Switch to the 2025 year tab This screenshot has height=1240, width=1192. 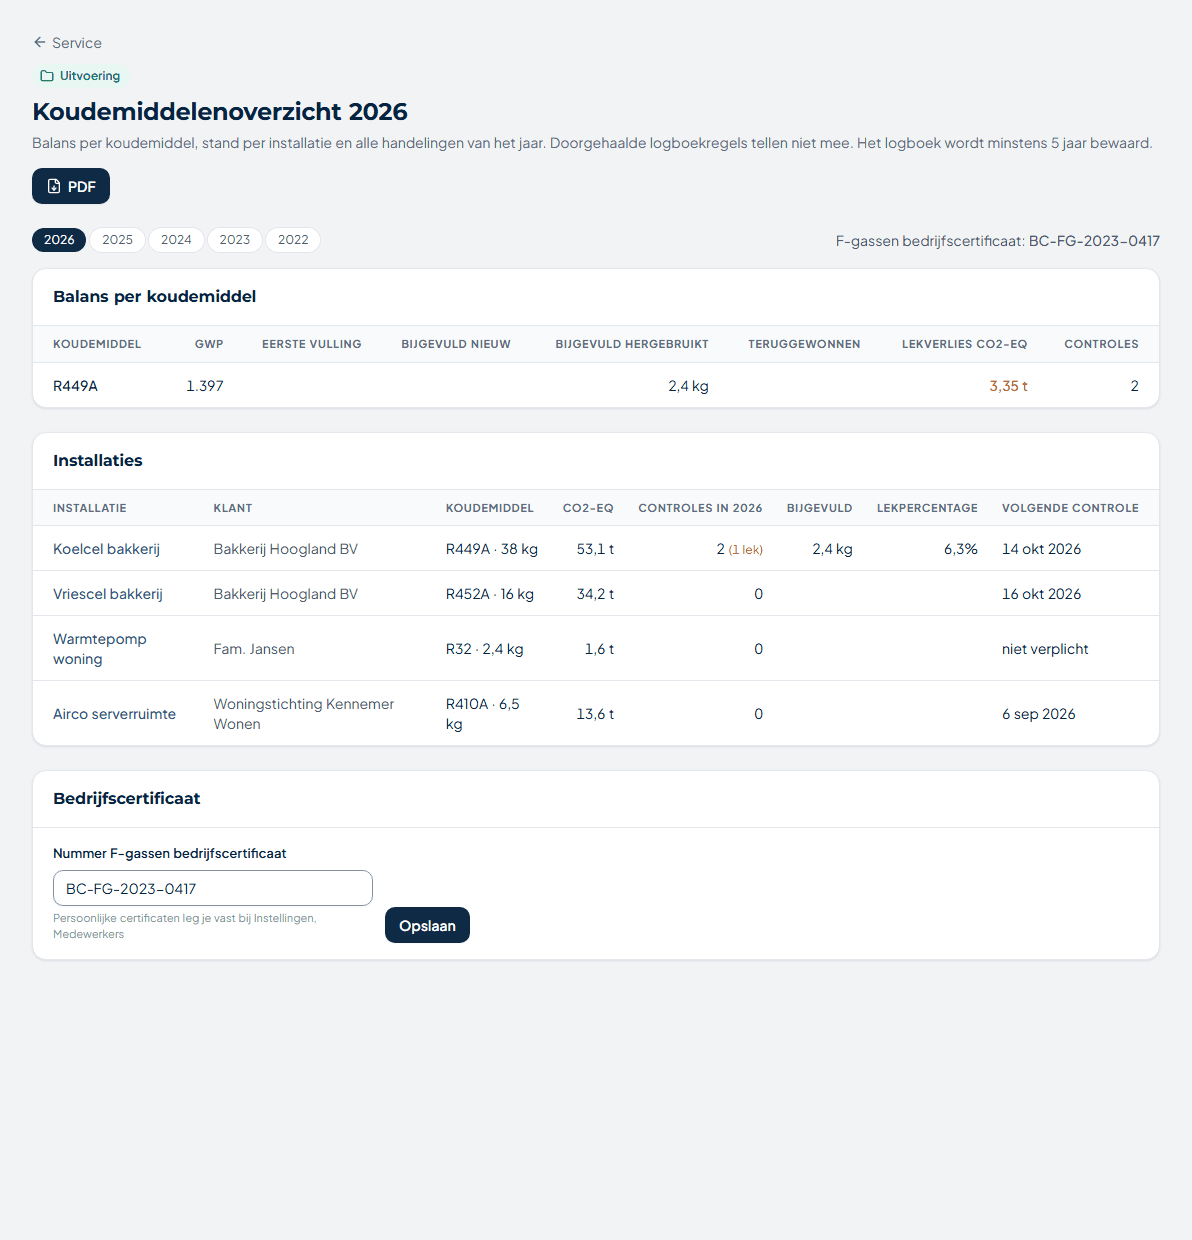pyautogui.click(x=118, y=240)
